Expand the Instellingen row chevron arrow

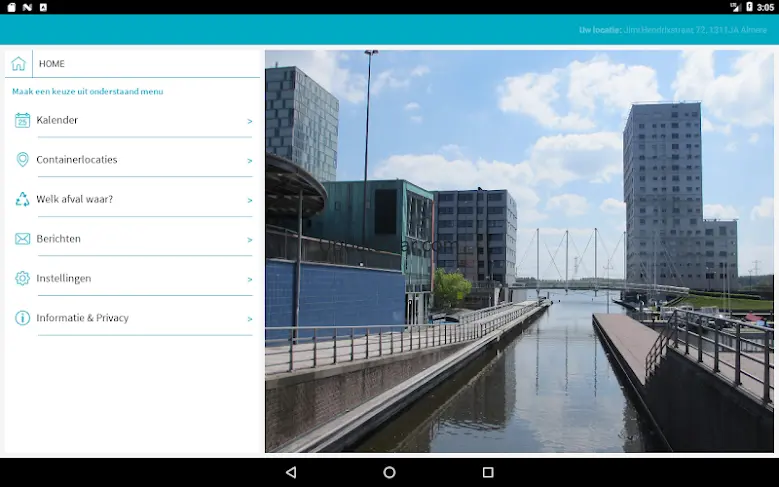tap(249, 279)
